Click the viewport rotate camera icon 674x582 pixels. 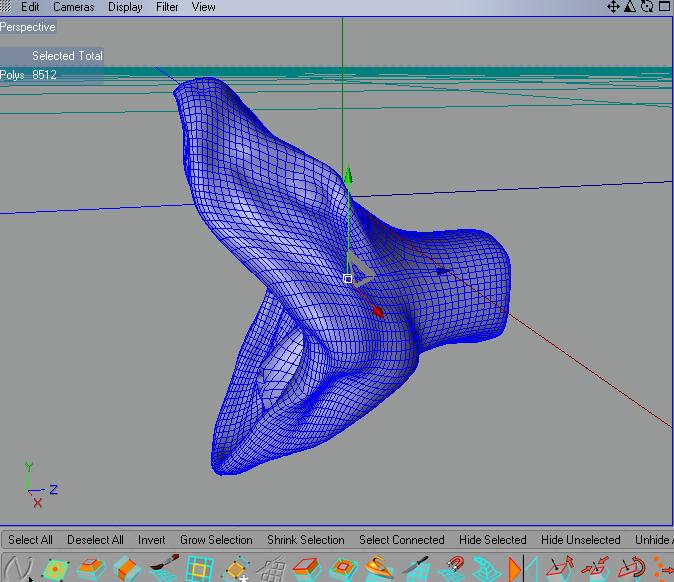point(647,7)
